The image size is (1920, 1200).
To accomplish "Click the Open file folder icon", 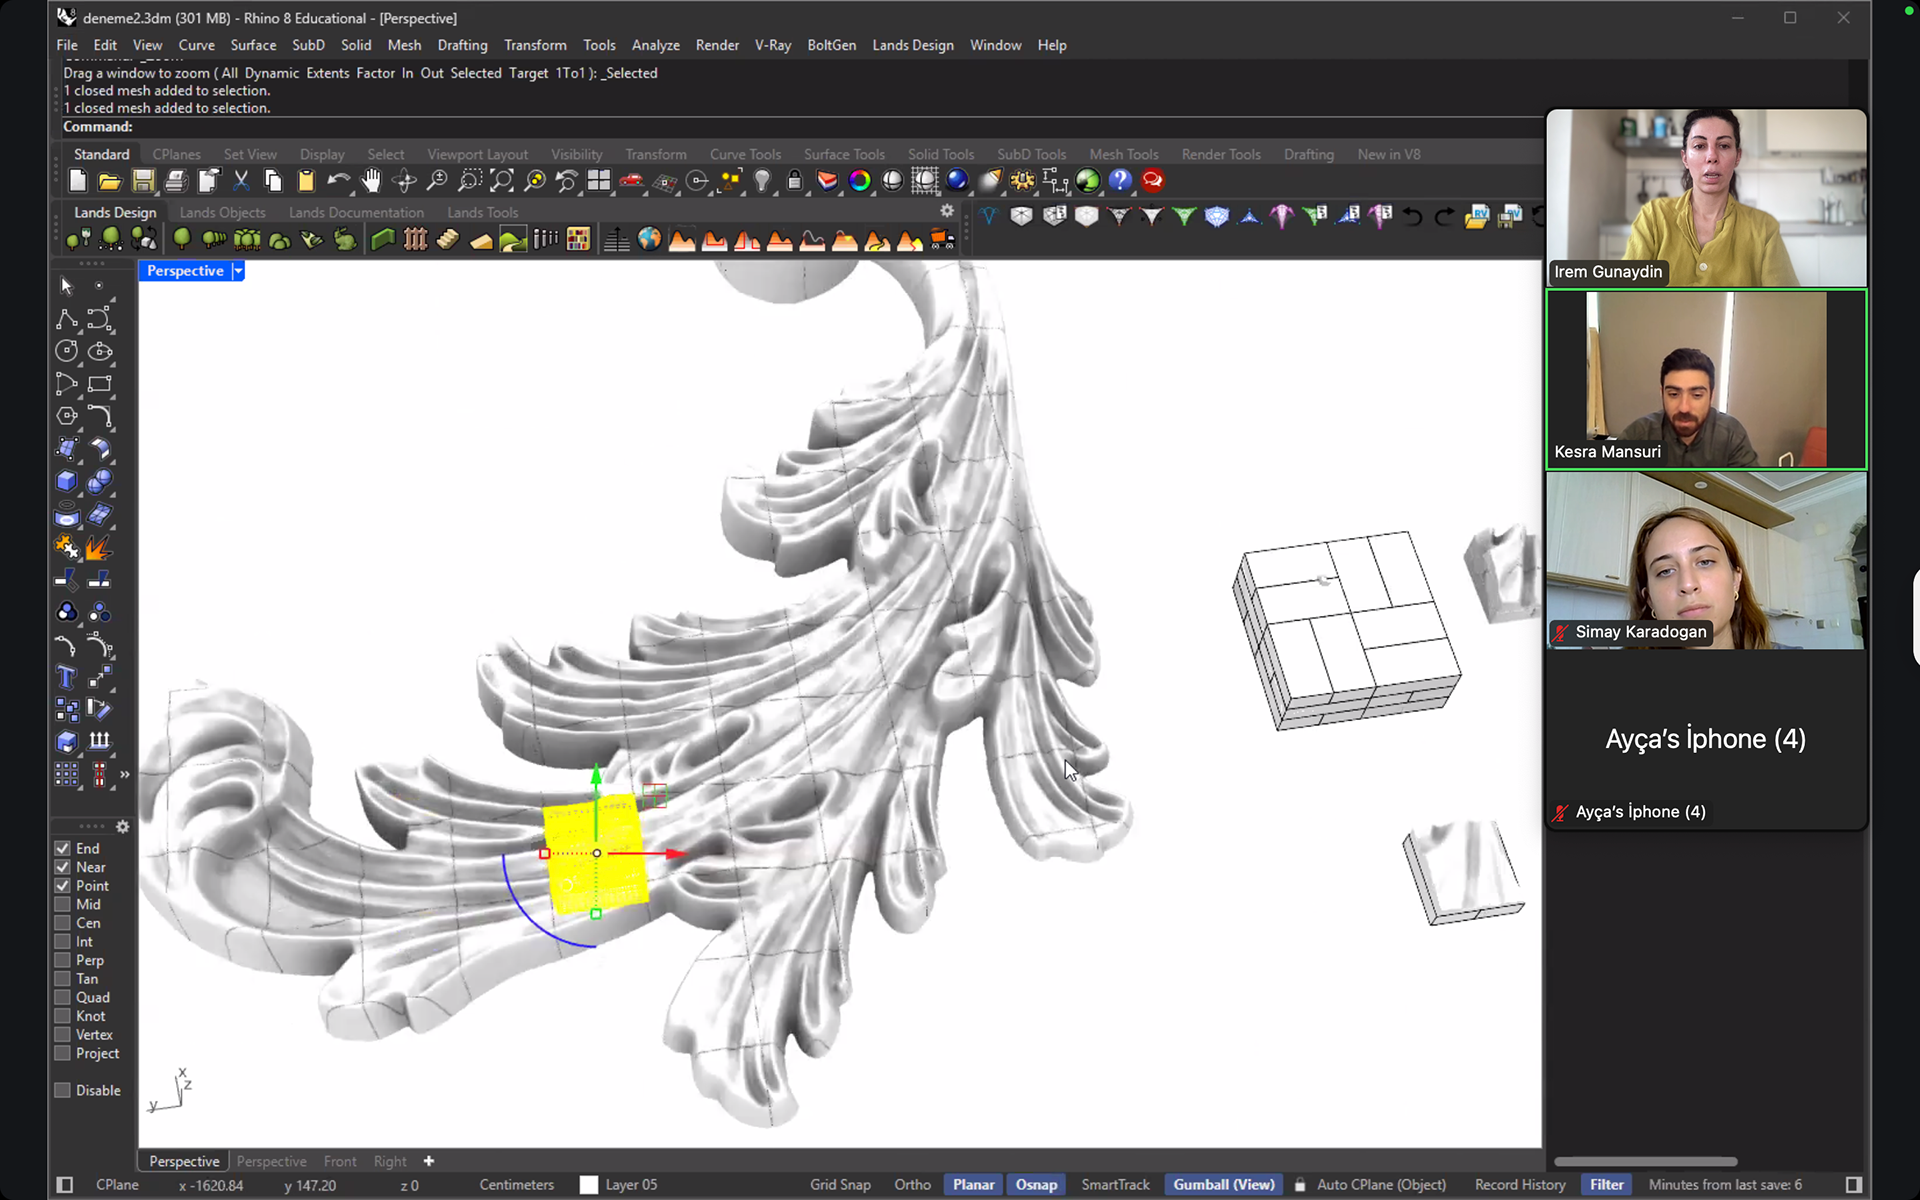I will (110, 181).
